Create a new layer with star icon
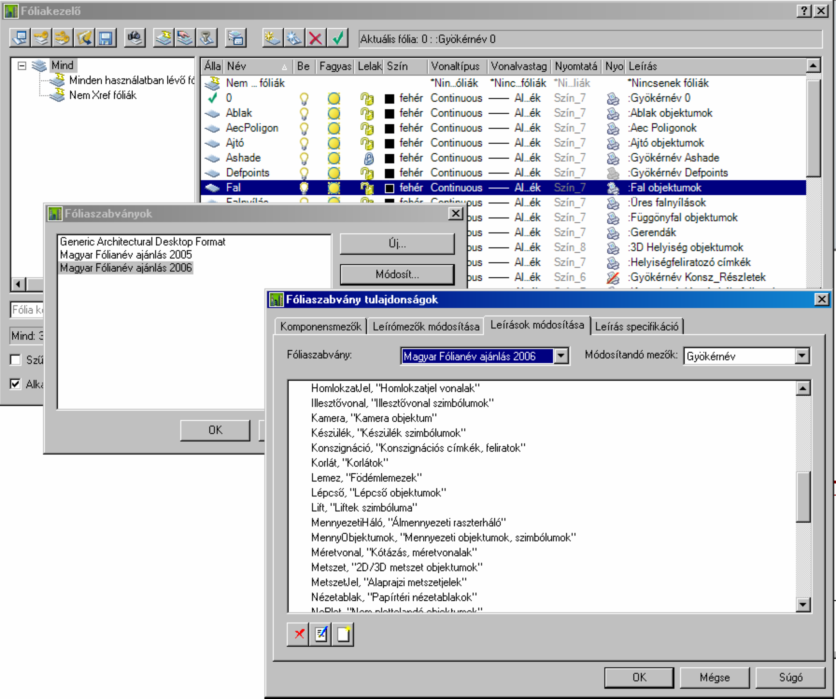Viewport: 836px width, 699px height. [272, 38]
